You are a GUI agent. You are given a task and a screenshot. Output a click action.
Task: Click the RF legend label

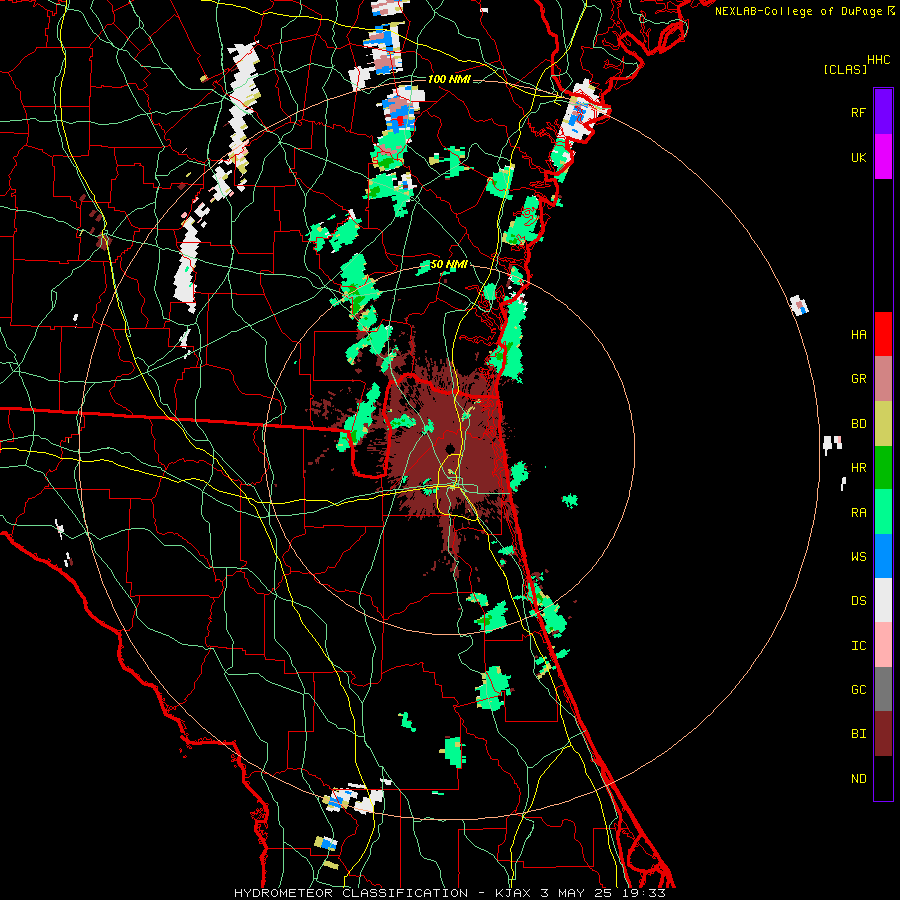click(x=858, y=112)
